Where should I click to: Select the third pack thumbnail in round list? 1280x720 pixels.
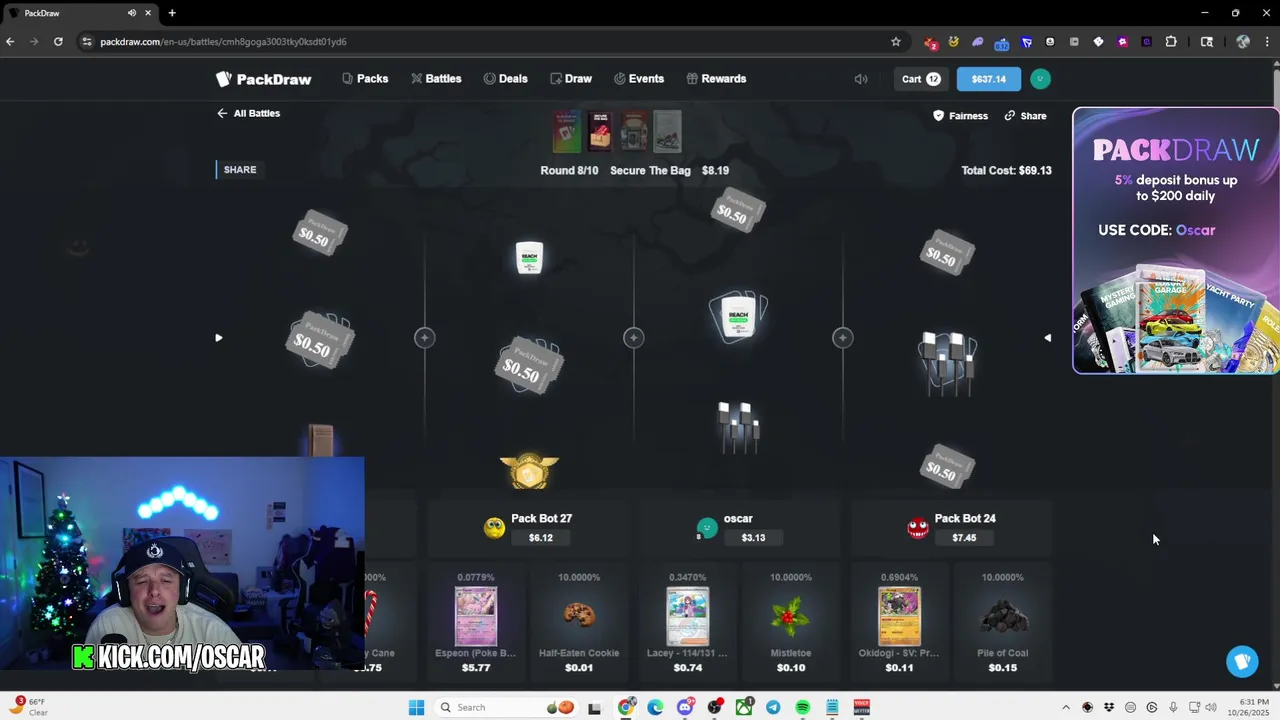click(x=633, y=131)
